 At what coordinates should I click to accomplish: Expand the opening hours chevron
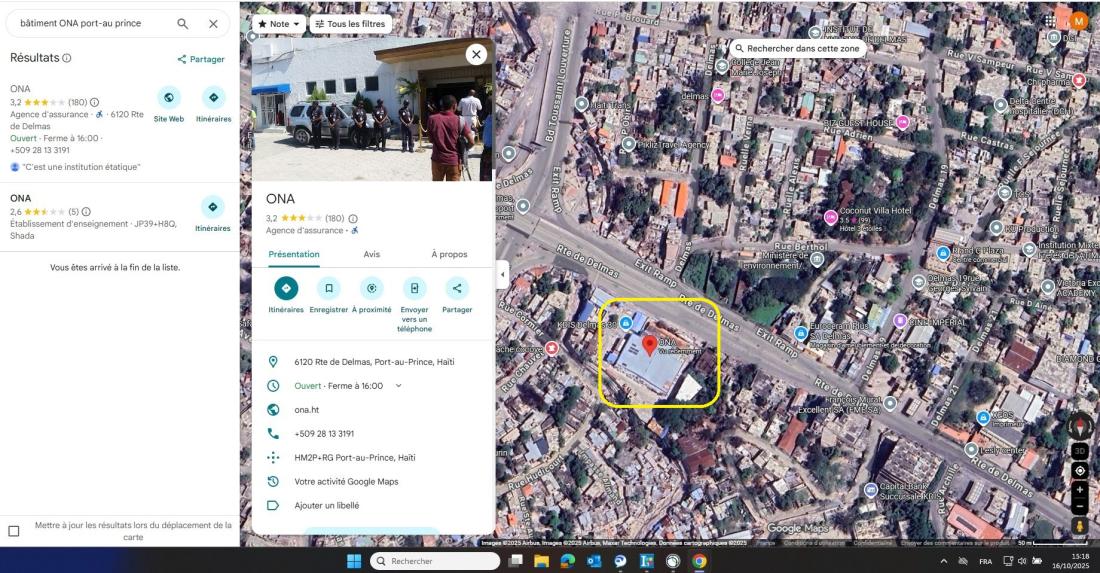click(399, 386)
